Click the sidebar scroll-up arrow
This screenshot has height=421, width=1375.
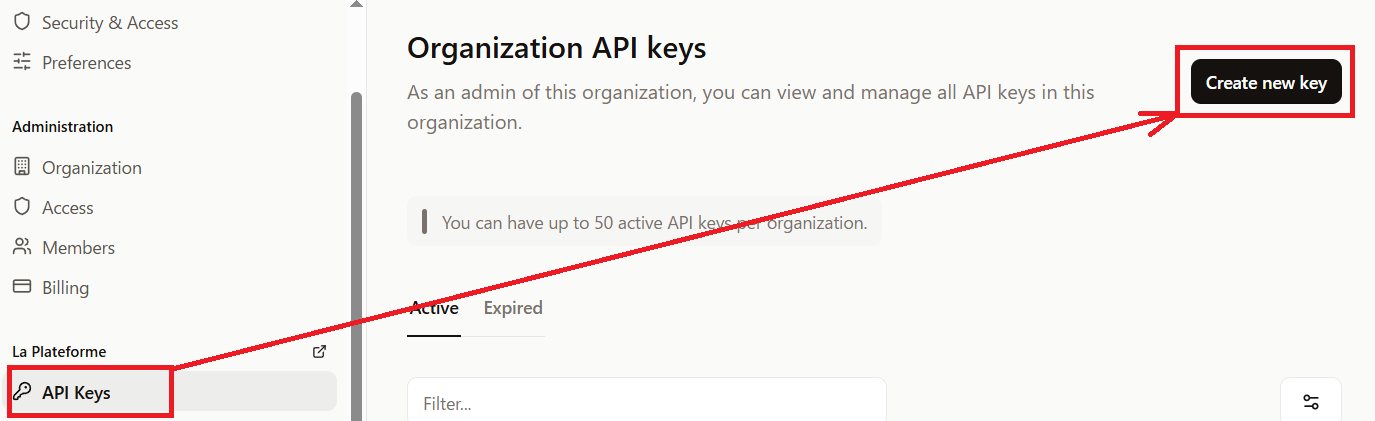pos(356,4)
